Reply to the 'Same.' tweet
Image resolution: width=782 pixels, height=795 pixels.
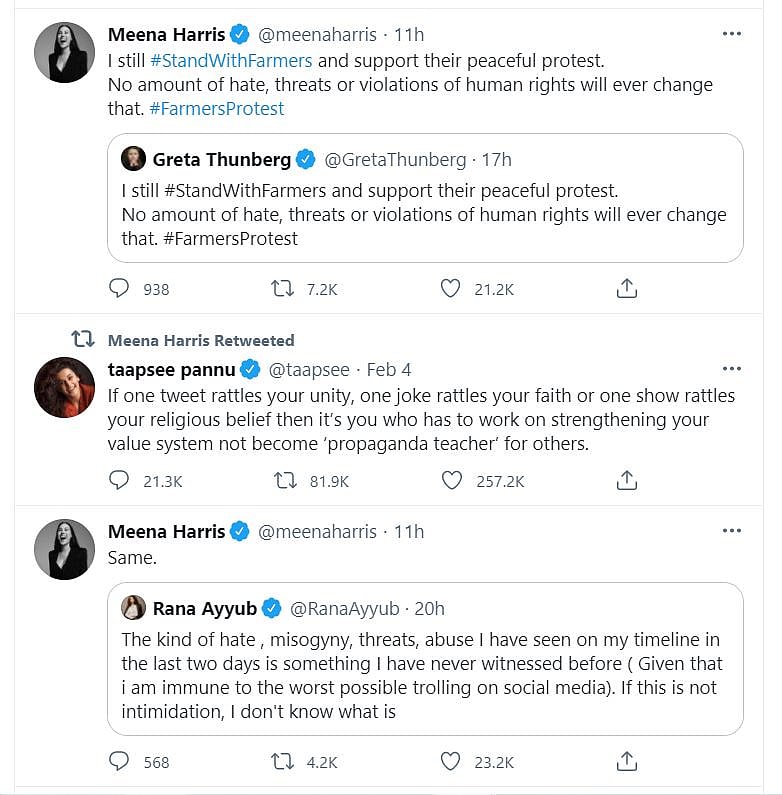(119, 762)
